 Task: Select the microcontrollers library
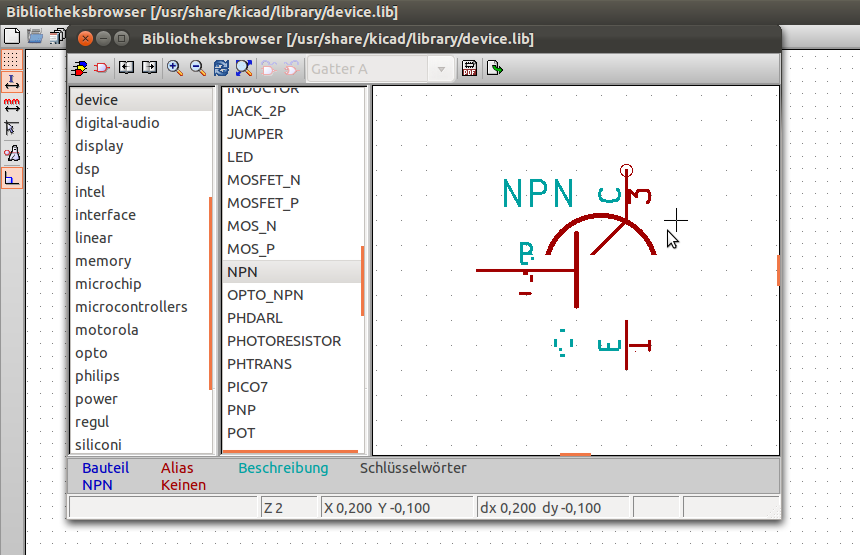141,307
